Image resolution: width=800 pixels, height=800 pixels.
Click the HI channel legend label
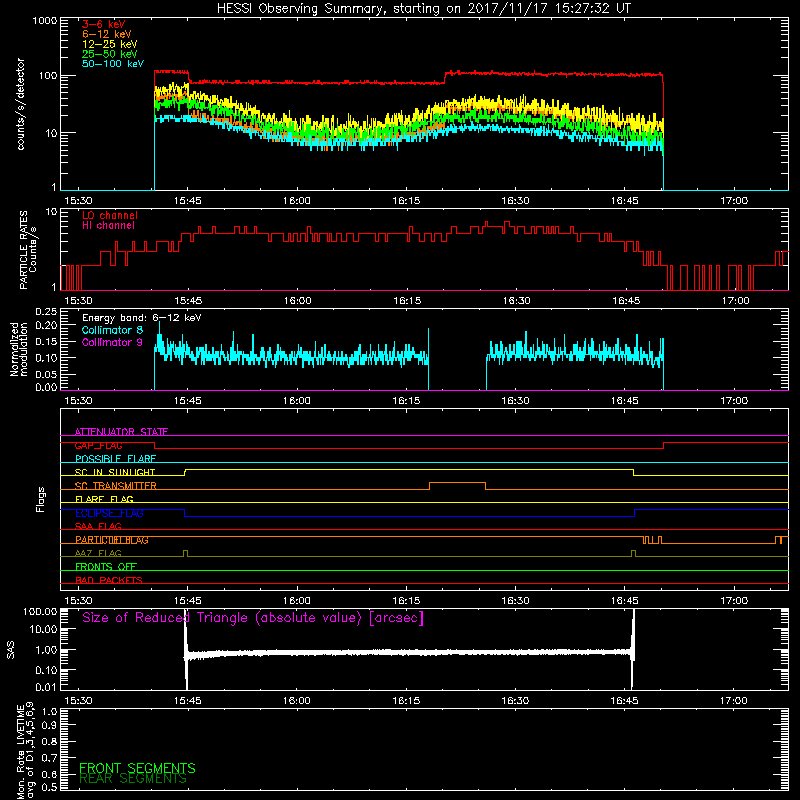tap(109, 225)
